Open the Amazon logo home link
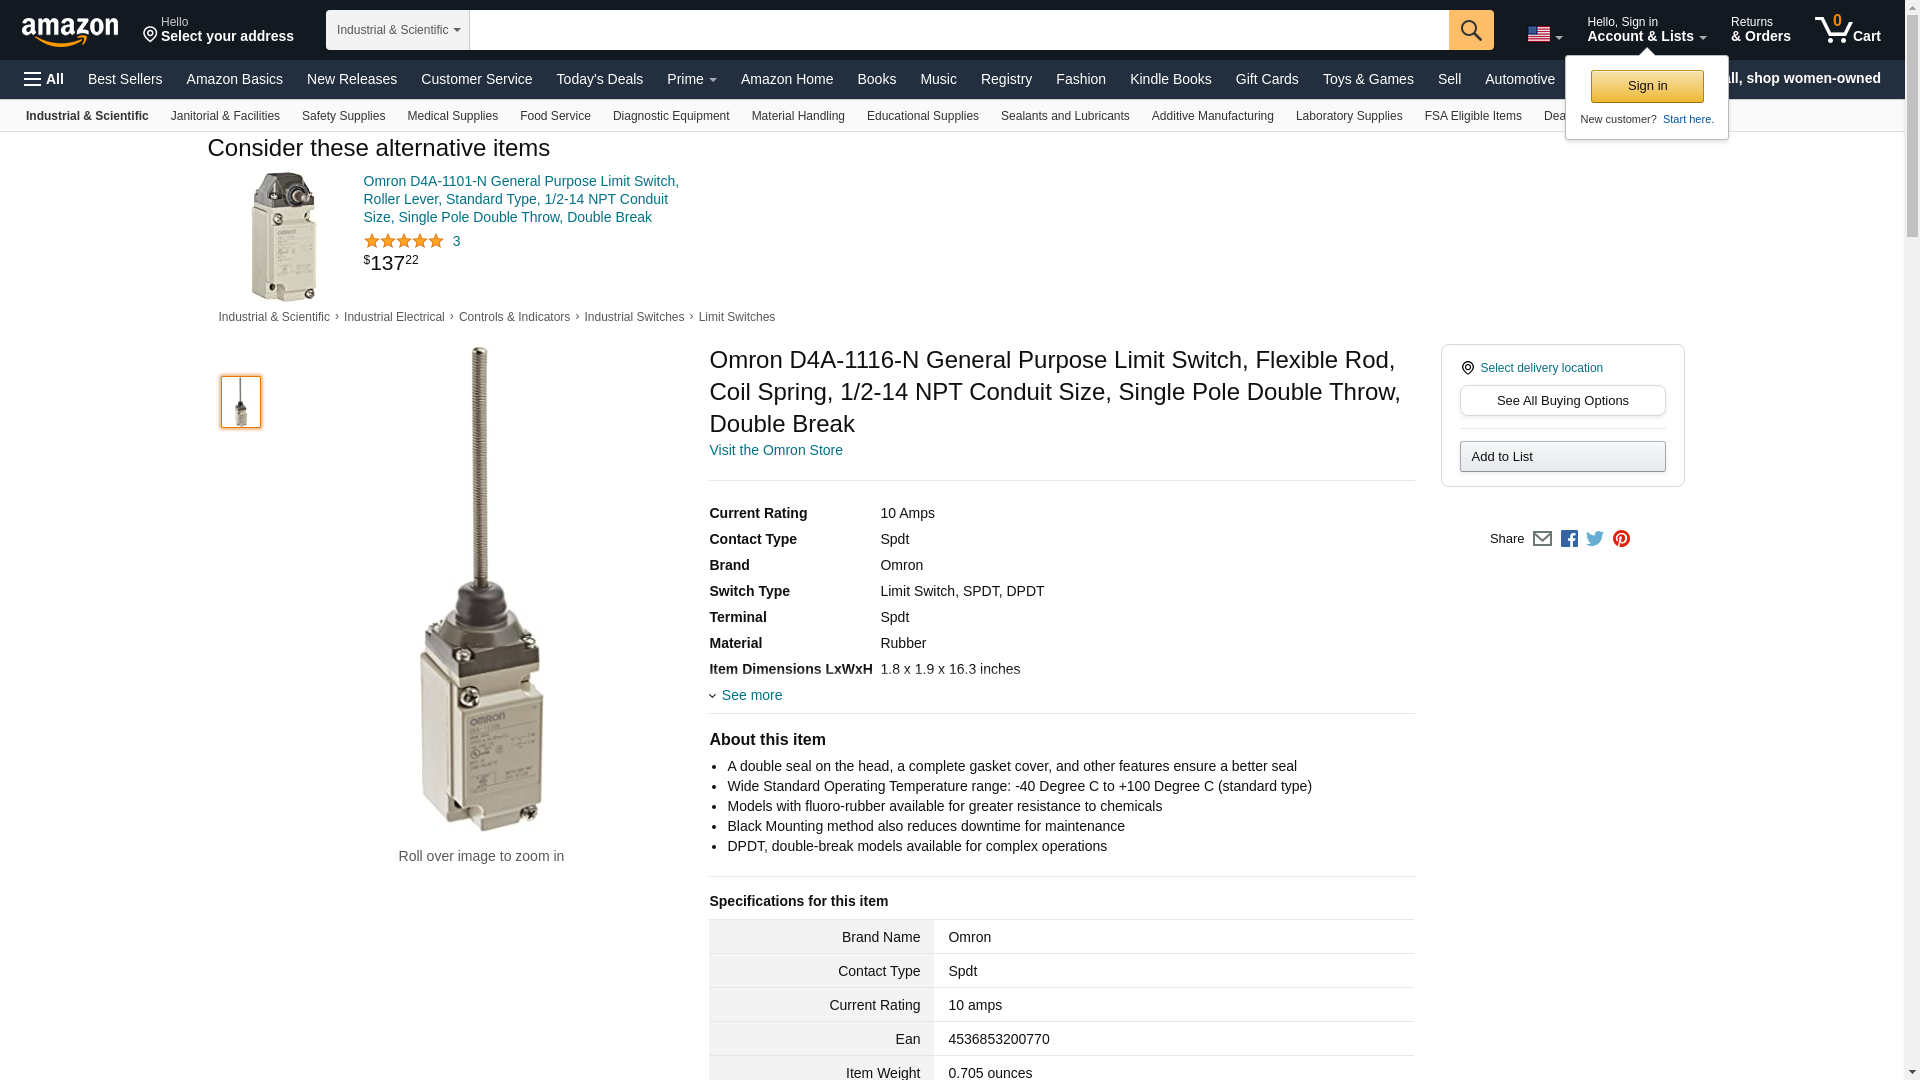This screenshot has height=1080, width=1920. tap(70, 31)
